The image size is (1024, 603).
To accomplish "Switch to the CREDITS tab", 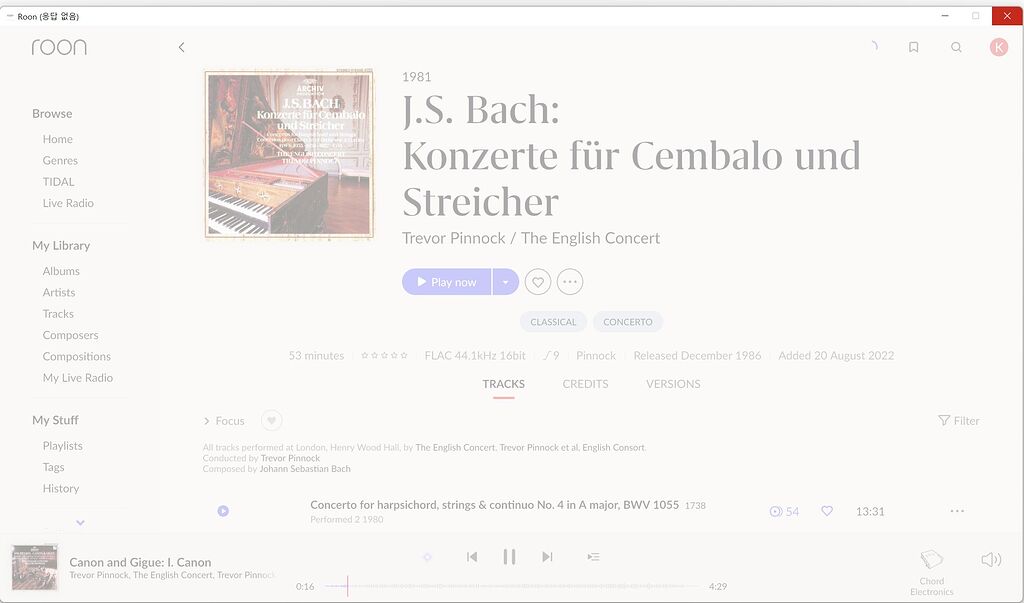I will [585, 384].
